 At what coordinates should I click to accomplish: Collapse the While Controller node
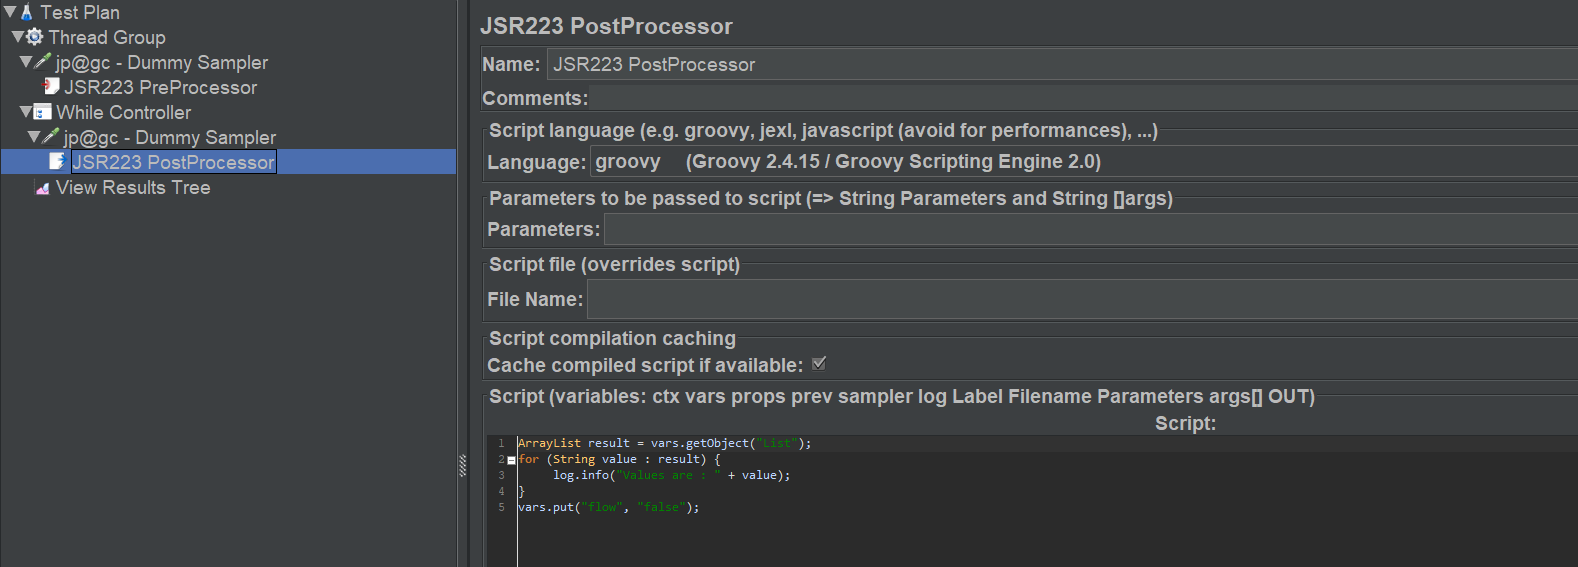pos(26,112)
